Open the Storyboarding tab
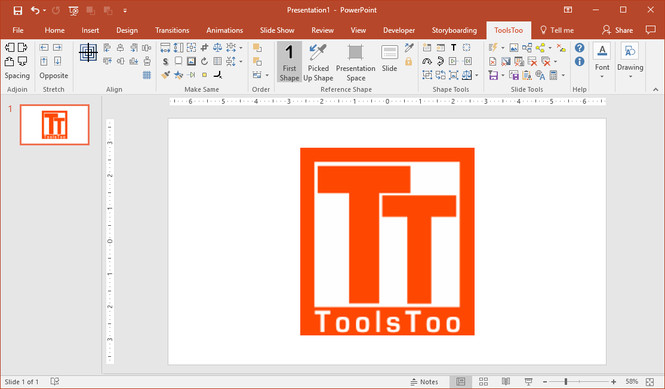 (454, 30)
